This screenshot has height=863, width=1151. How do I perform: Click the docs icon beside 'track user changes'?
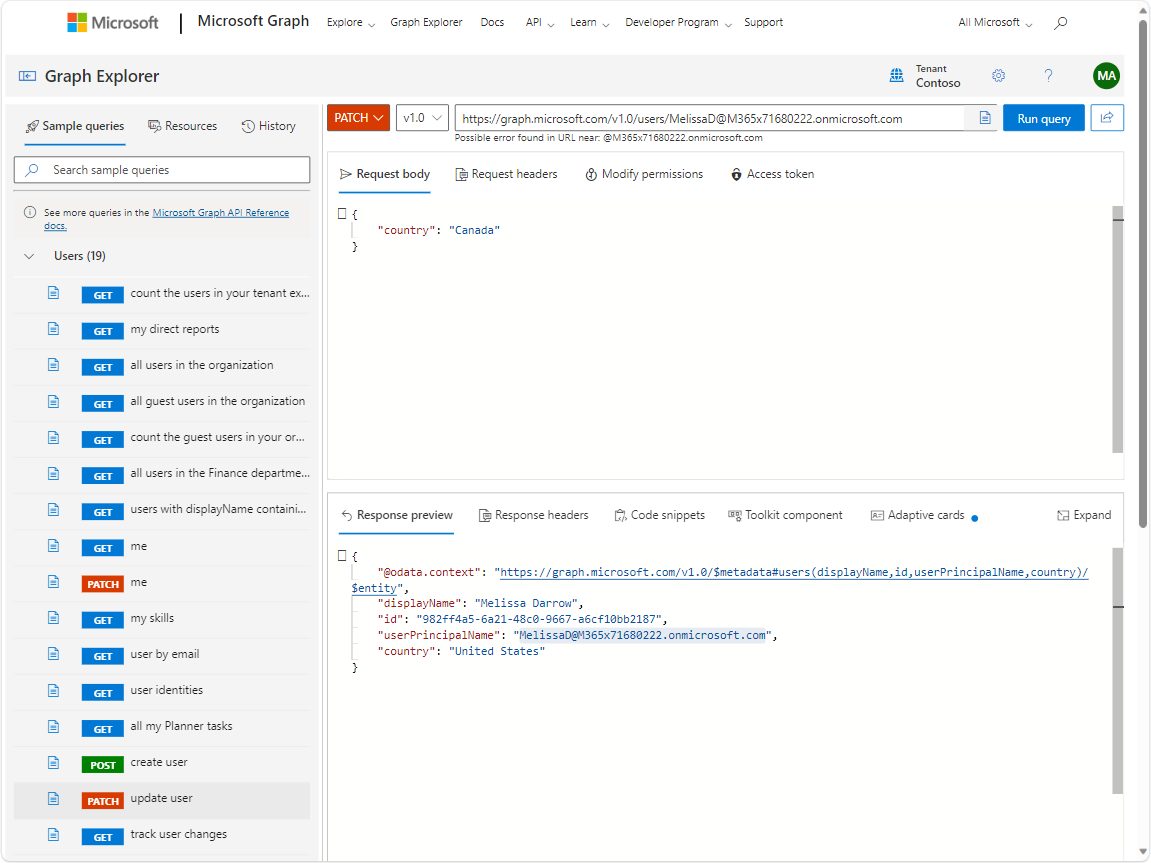tap(54, 834)
